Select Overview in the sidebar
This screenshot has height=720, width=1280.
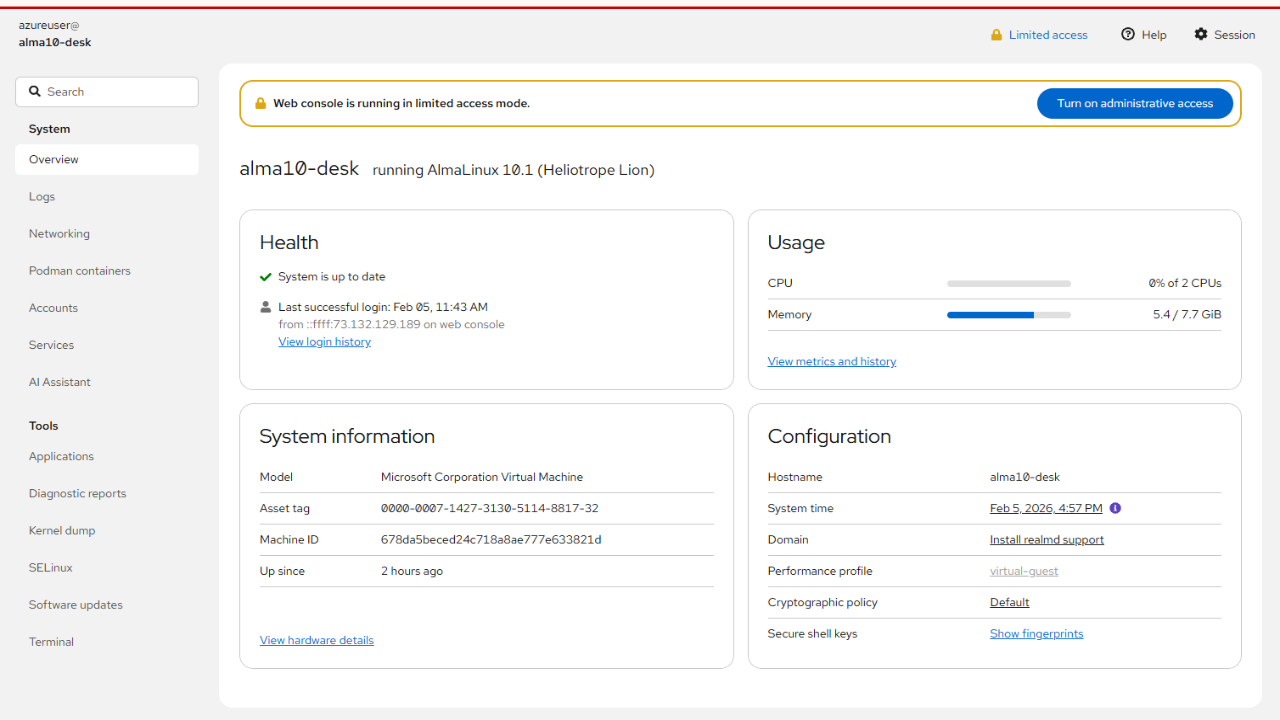click(x=107, y=159)
